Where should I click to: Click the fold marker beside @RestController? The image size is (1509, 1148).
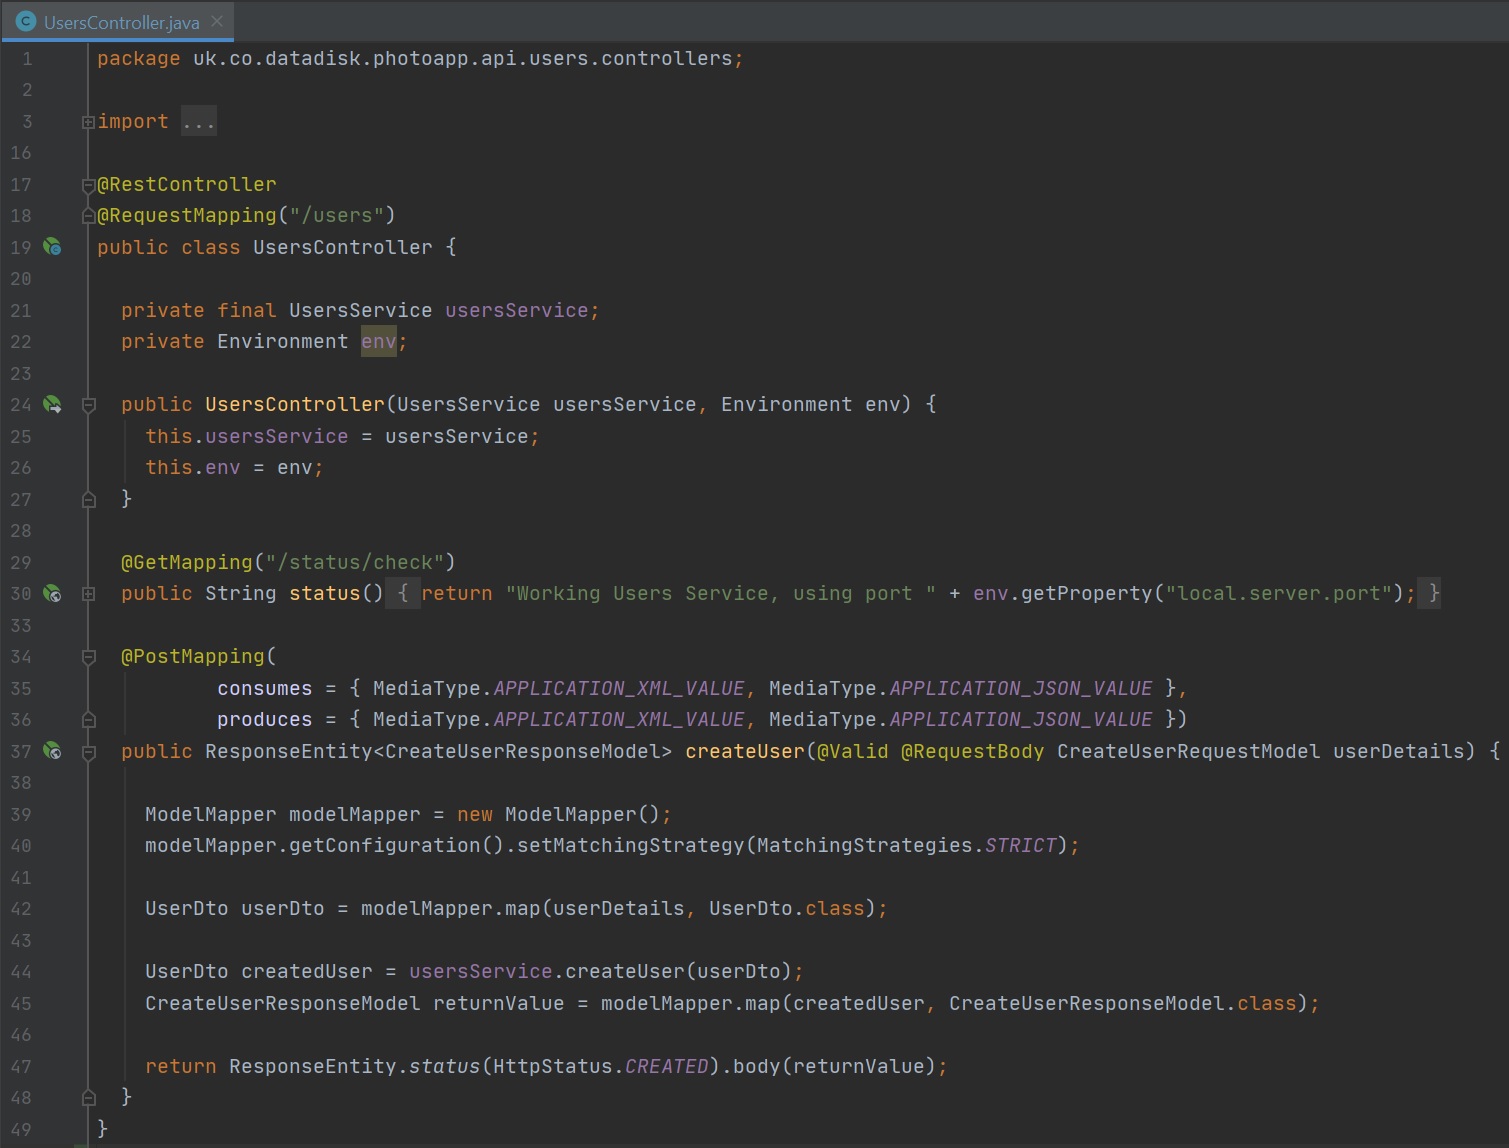(88, 185)
